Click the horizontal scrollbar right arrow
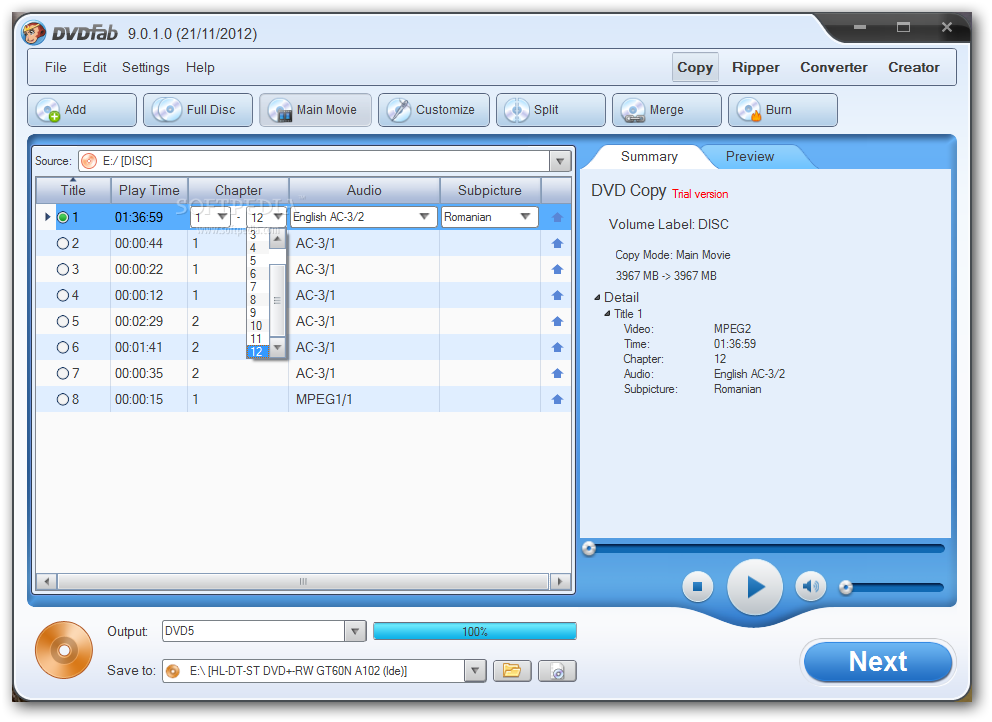The image size is (992, 722). tap(559, 581)
